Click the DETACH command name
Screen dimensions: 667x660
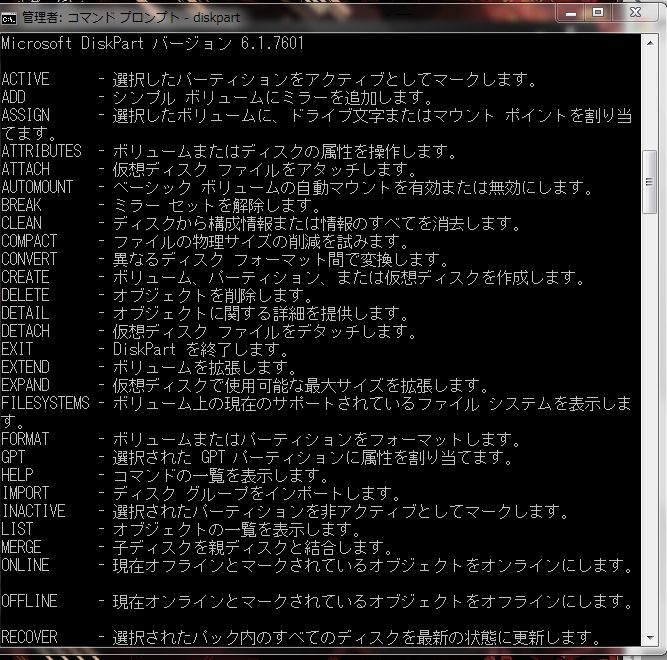(26, 331)
